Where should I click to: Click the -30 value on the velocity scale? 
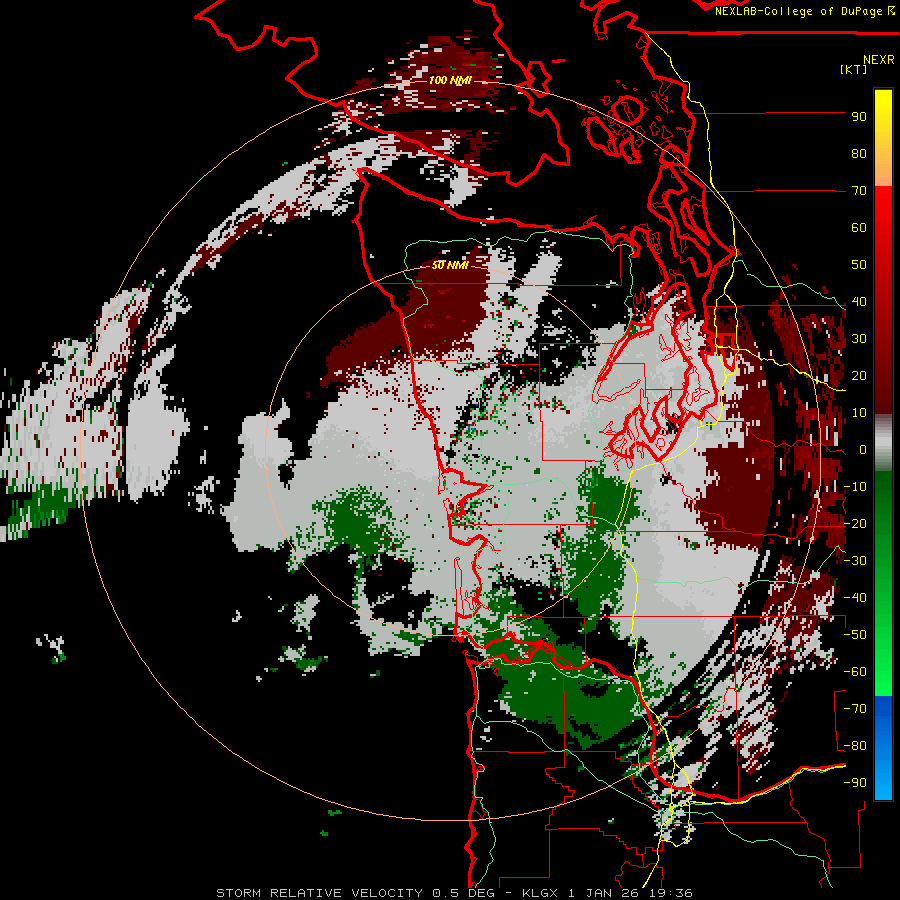tap(855, 561)
